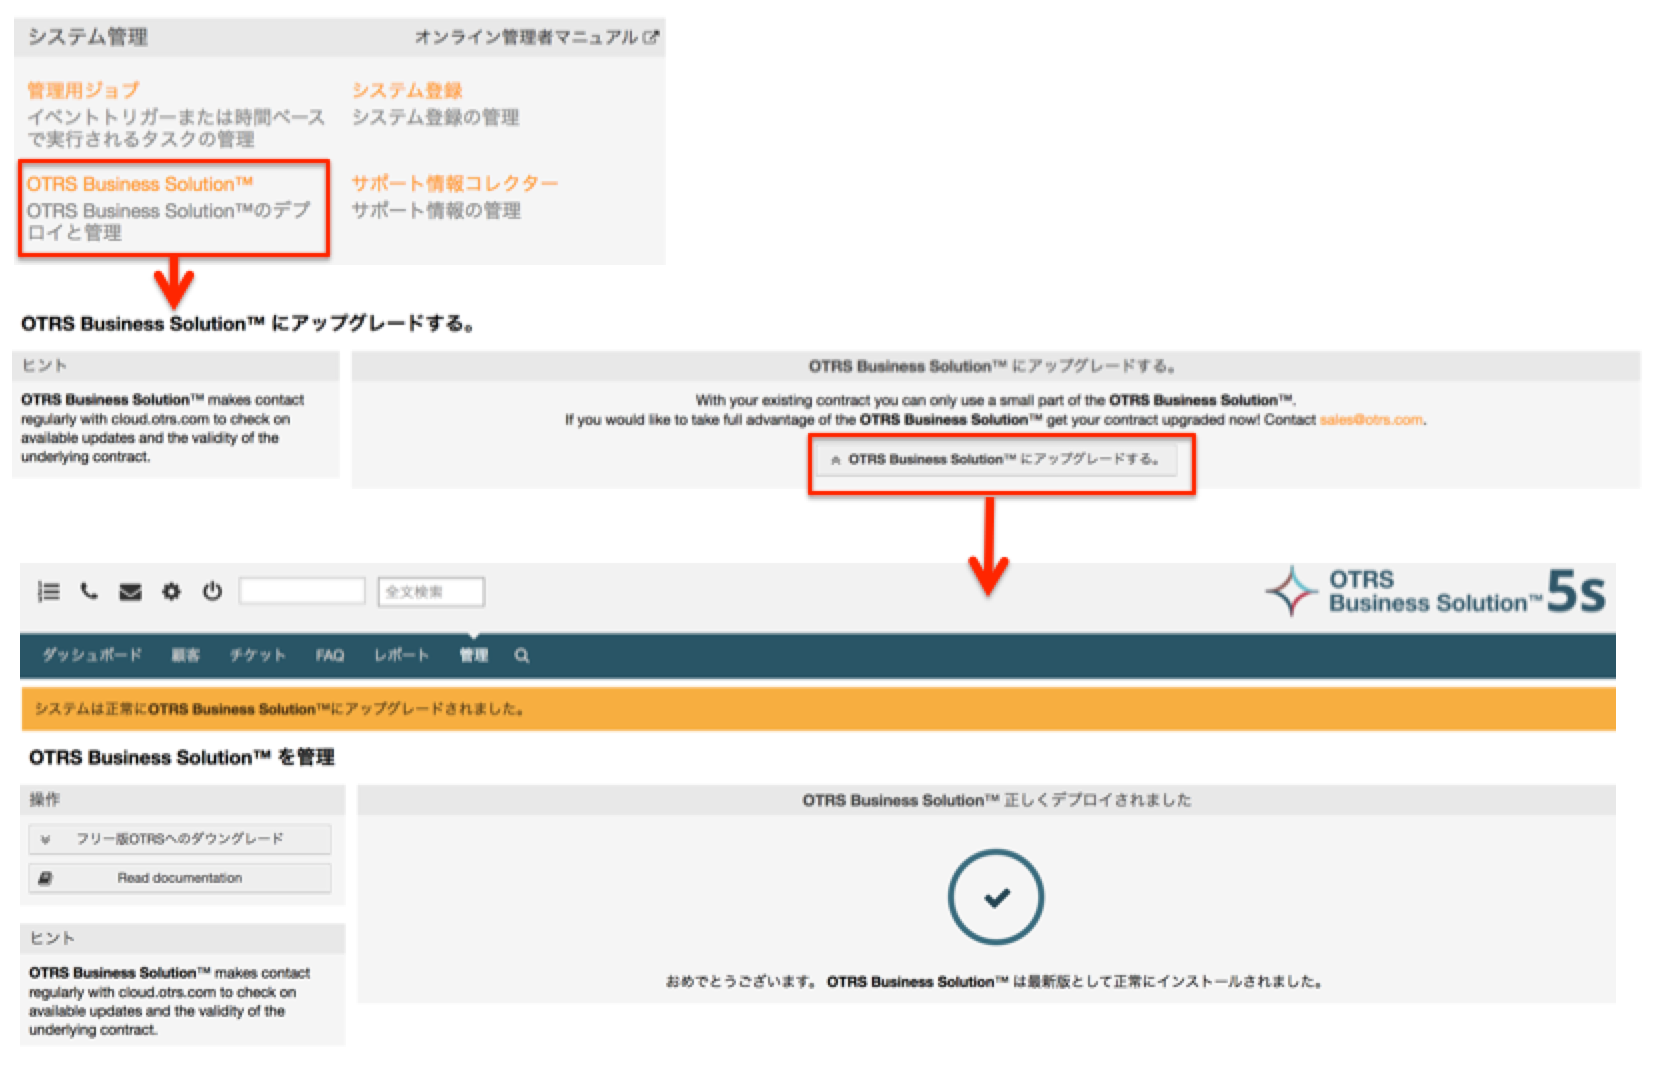Click OTRS Business Solution™ を管理 heading
This screenshot has height=1066, width=1664.
[182, 757]
